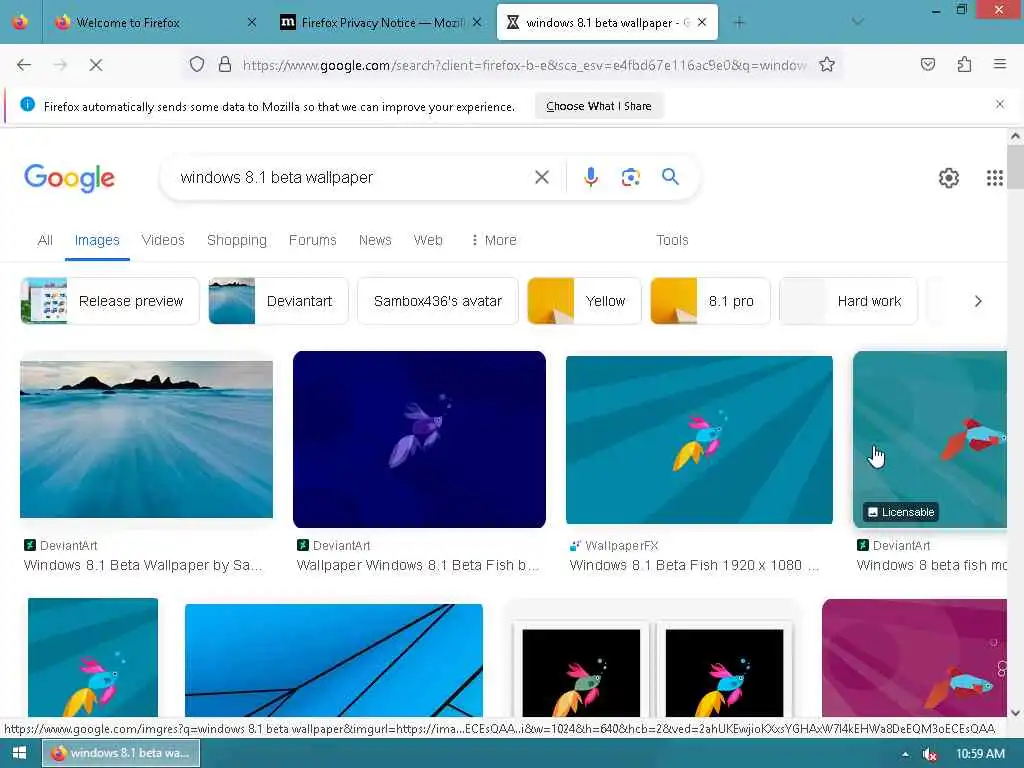Select the Firefox taskbar window button

pos(121,753)
